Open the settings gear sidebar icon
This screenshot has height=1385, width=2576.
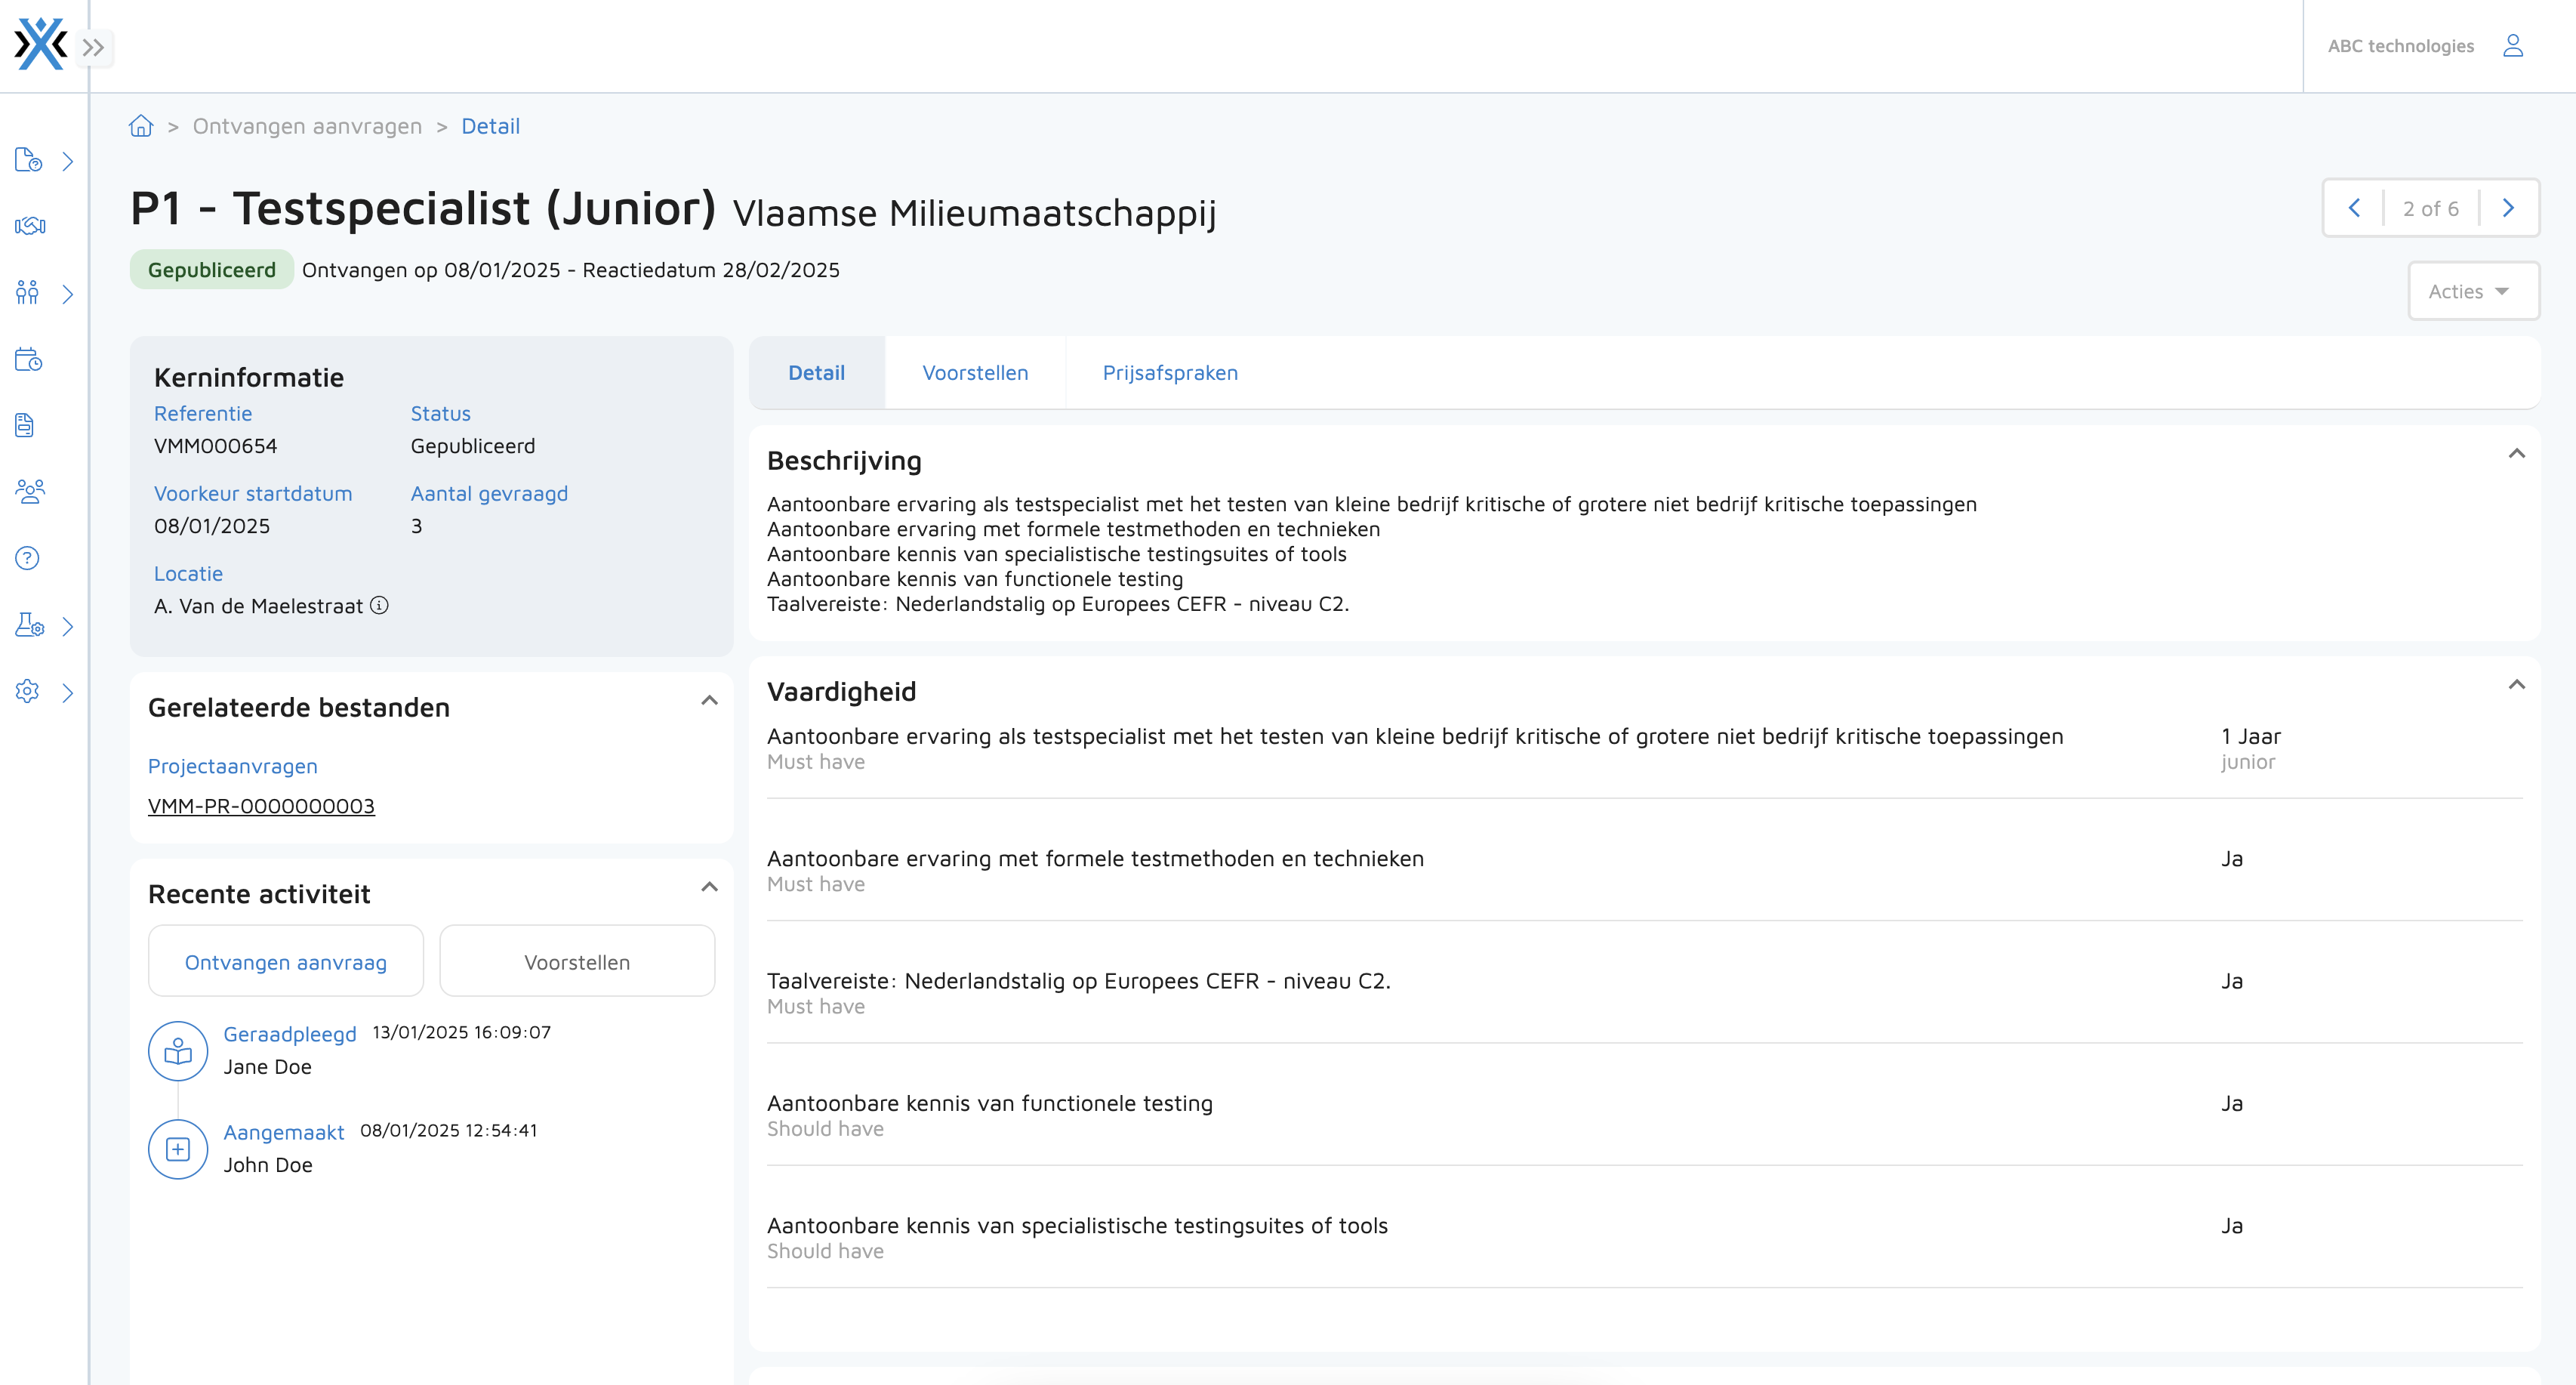pyautogui.click(x=28, y=692)
